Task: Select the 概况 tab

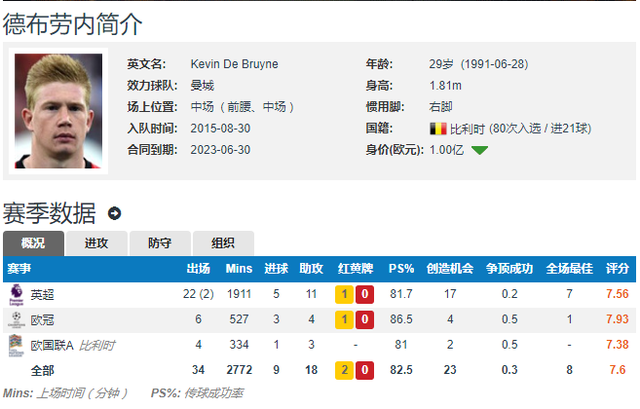Action: (x=34, y=243)
